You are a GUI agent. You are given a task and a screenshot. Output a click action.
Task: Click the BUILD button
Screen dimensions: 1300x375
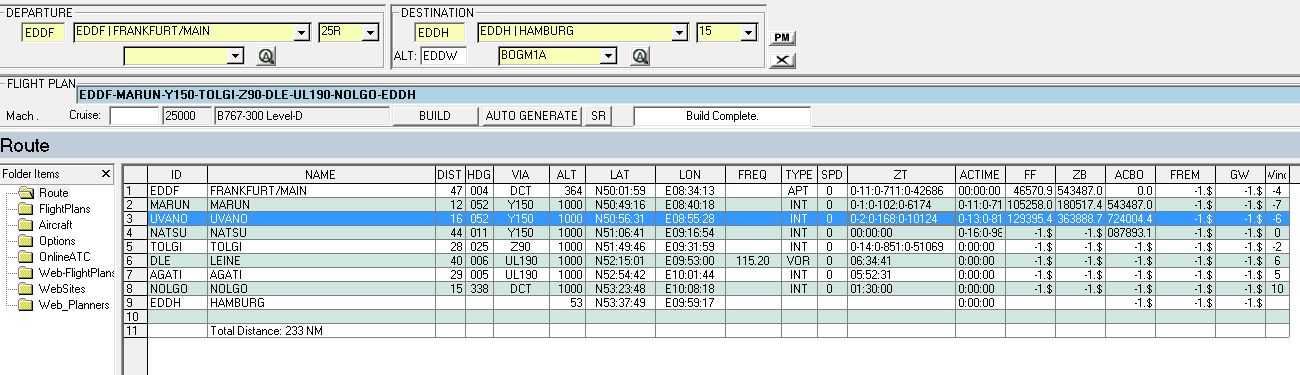[434, 116]
